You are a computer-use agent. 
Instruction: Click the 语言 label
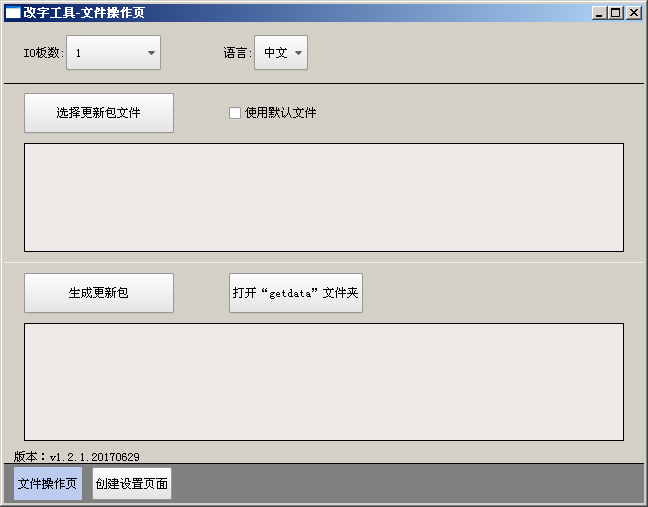point(237,53)
